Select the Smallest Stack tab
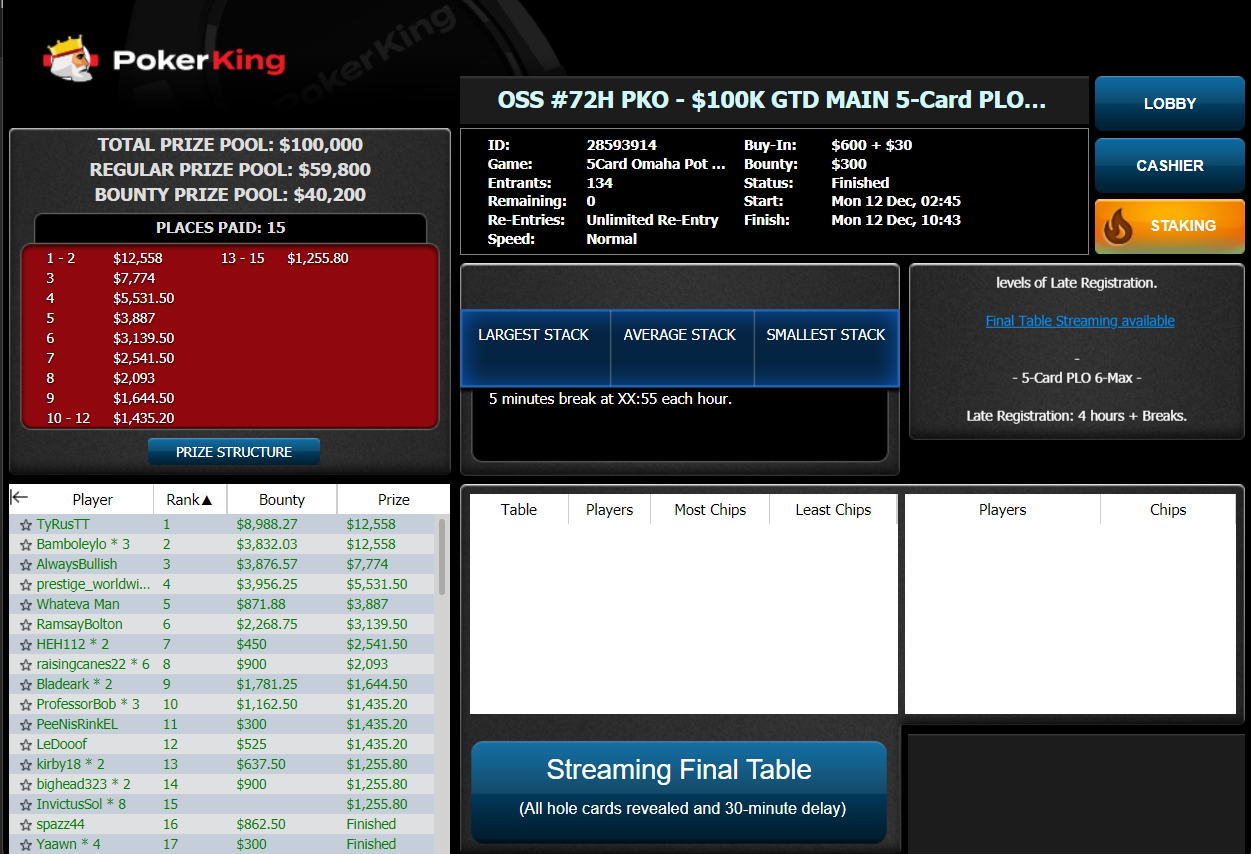 pos(826,335)
